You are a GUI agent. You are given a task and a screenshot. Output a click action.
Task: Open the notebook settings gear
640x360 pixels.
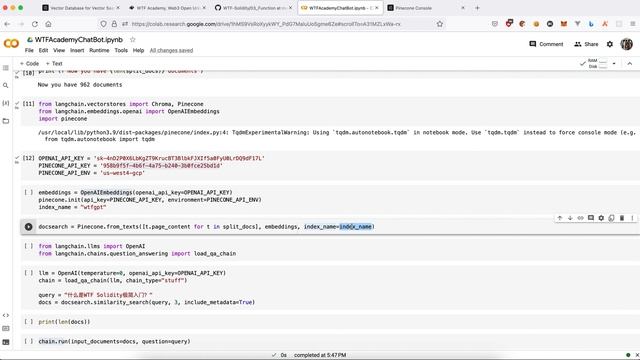(x=610, y=44)
